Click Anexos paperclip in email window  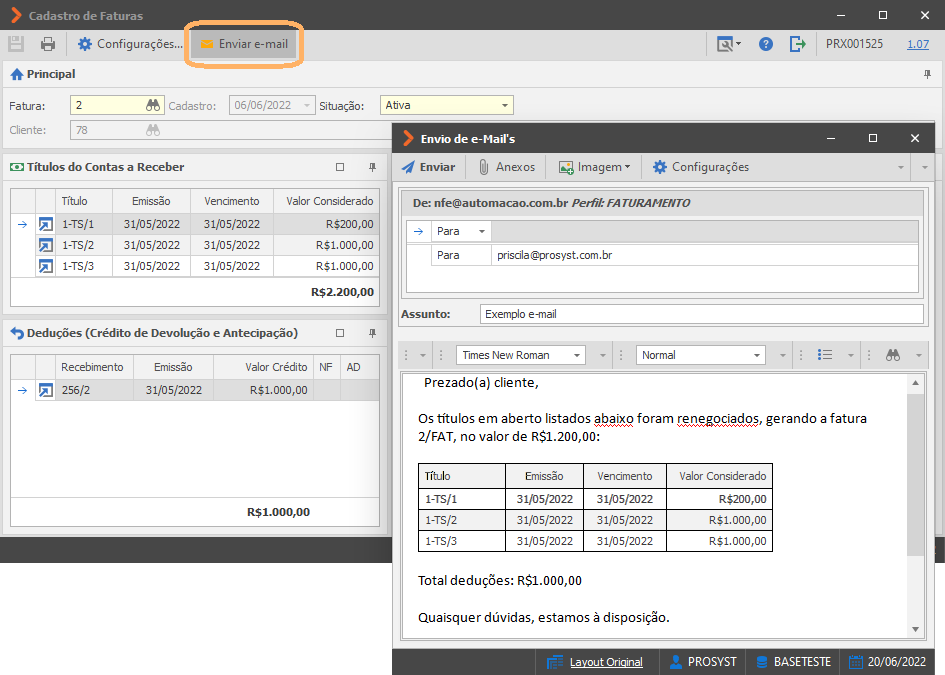[x=506, y=167]
